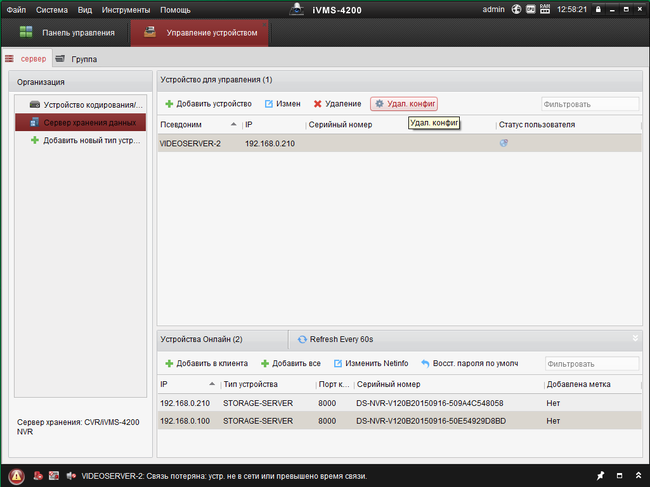Click the Группа folder icon
Viewport: 650px width, 487px height.
[60, 58]
